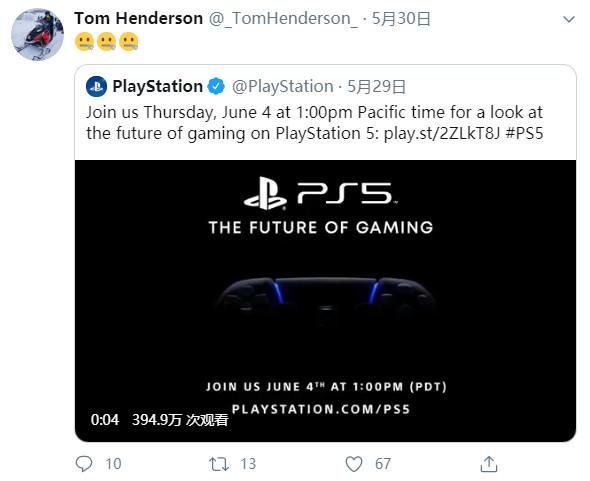Click Tom Henderson's snowmobile avatar
590x481 pixels.
coord(37,34)
